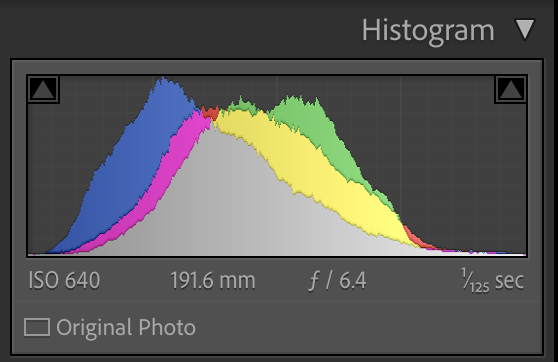Click the small red patch at histogram peak
The height and width of the screenshot is (362, 558).
coord(211,113)
